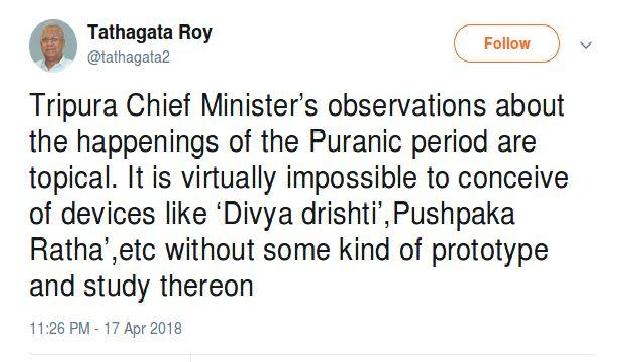
Task: Click the words 'study thereon' in tweet
Action: (168, 288)
